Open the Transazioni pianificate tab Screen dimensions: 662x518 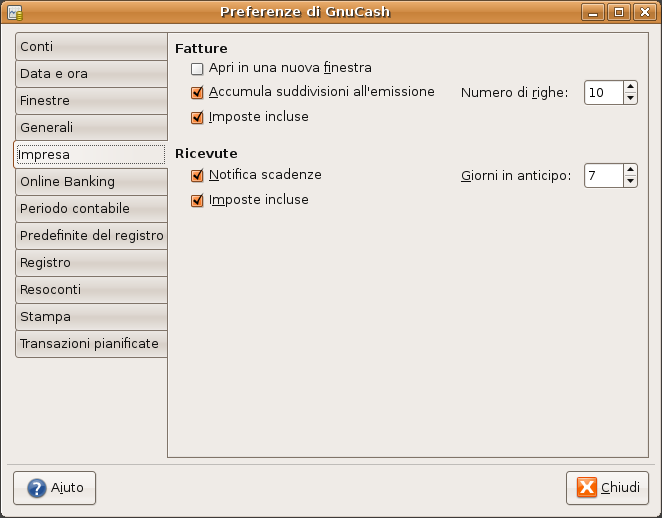point(91,344)
